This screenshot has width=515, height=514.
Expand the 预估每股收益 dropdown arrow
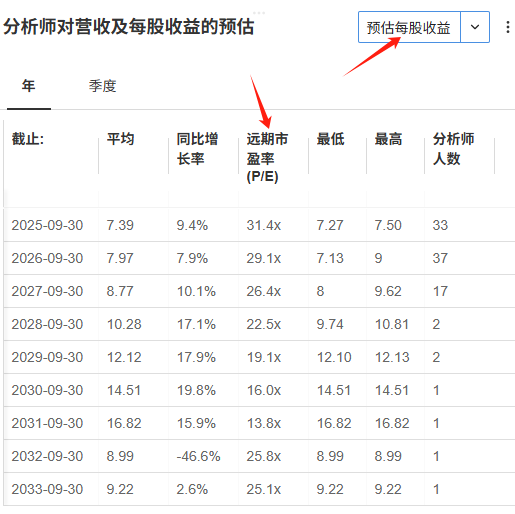coord(475,27)
